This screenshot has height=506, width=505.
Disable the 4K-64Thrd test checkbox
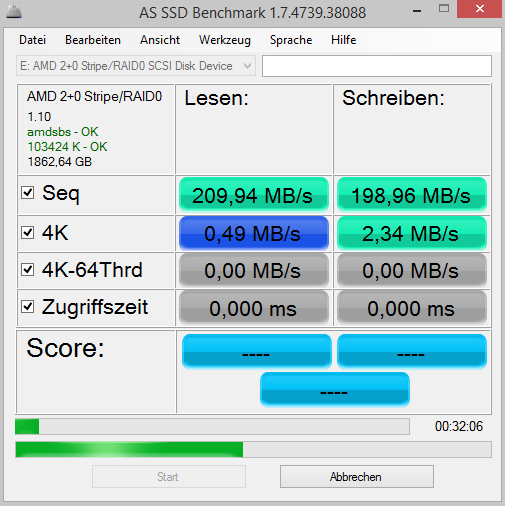[x=27, y=270]
